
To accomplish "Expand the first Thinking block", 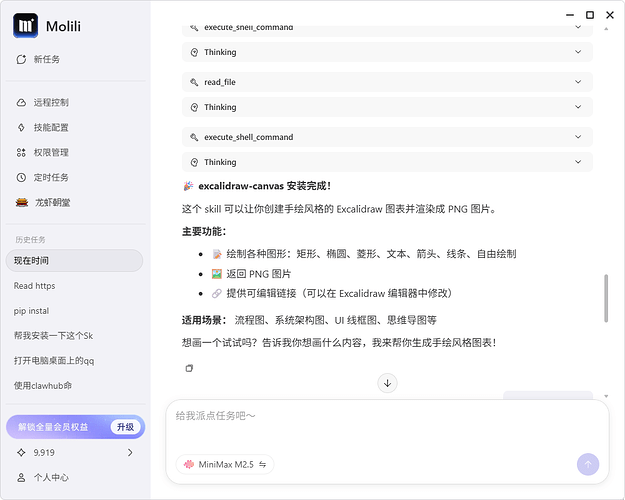I will (x=387, y=52).
